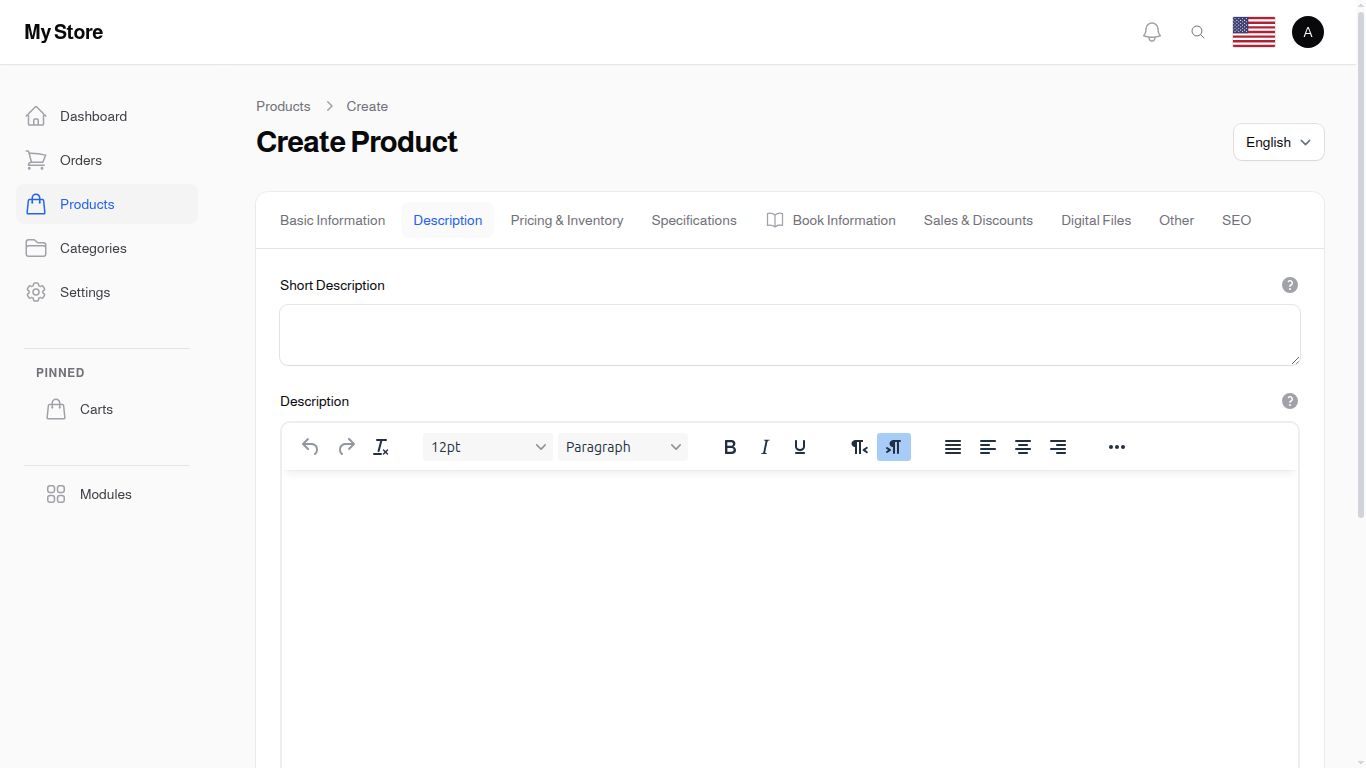Clear formatting using the editor toolbar
The image size is (1366, 768).
point(381,447)
